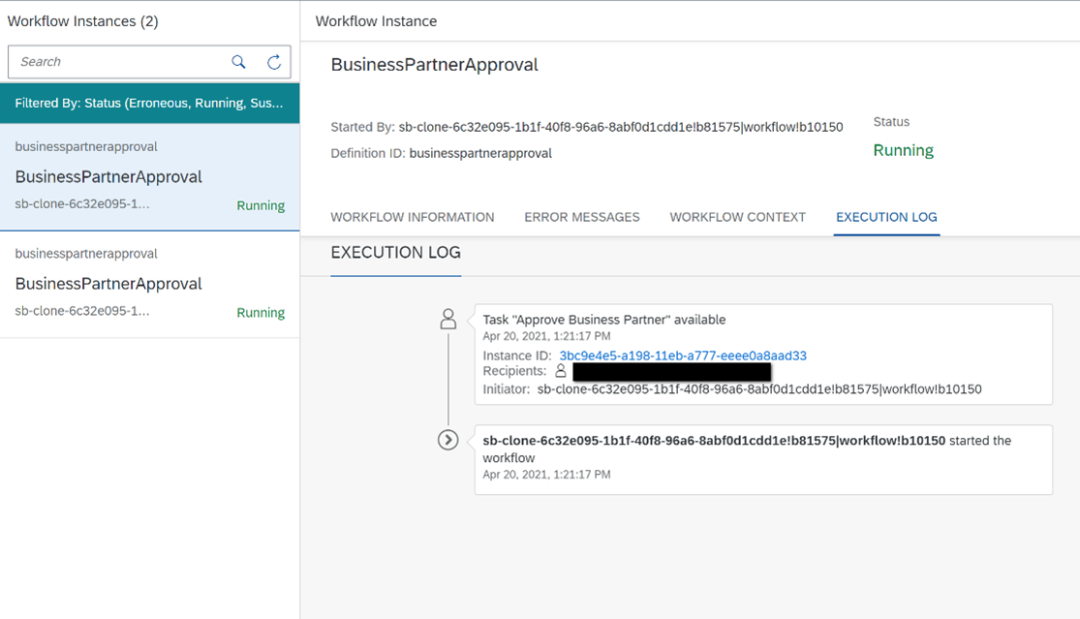
Task: Click the BusinessPartnerApproval page title
Action: pos(434,65)
